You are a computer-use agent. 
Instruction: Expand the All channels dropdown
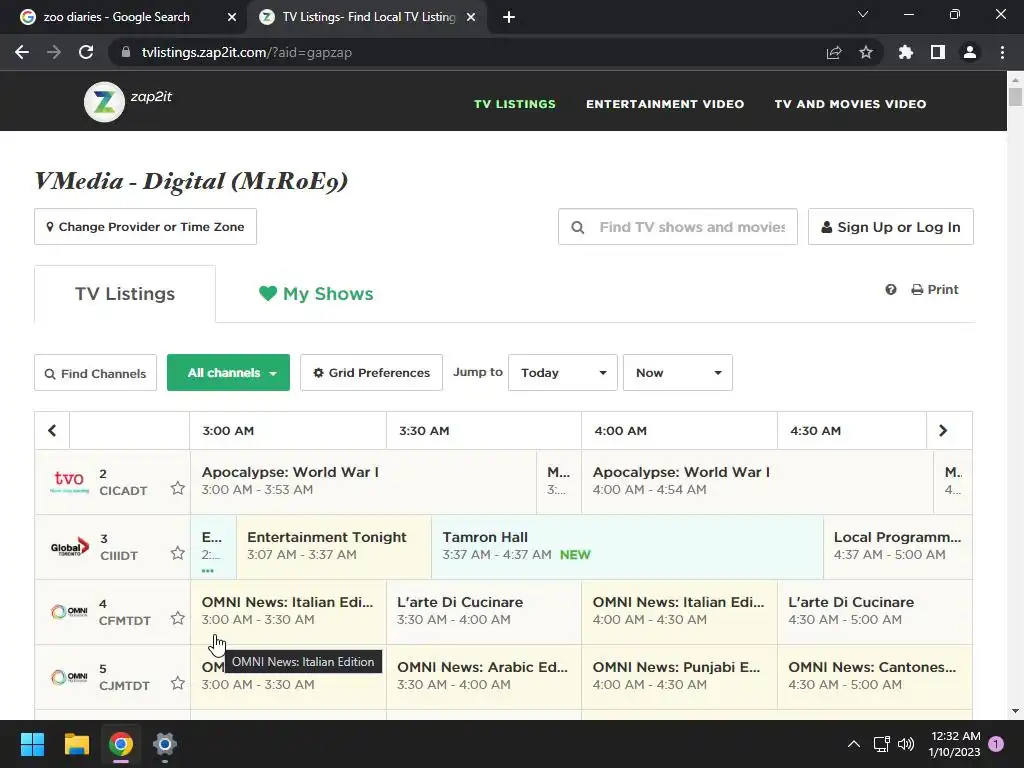coord(229,373)
